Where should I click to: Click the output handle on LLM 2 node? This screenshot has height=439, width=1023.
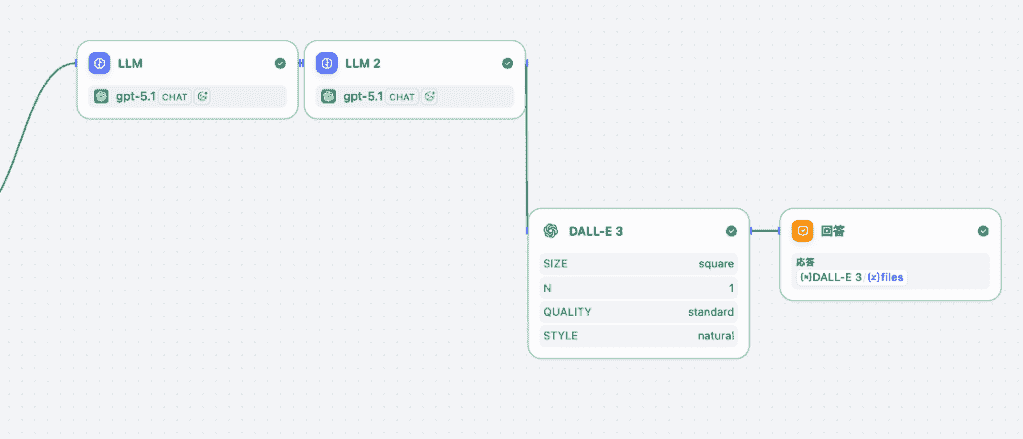[526, 63]
